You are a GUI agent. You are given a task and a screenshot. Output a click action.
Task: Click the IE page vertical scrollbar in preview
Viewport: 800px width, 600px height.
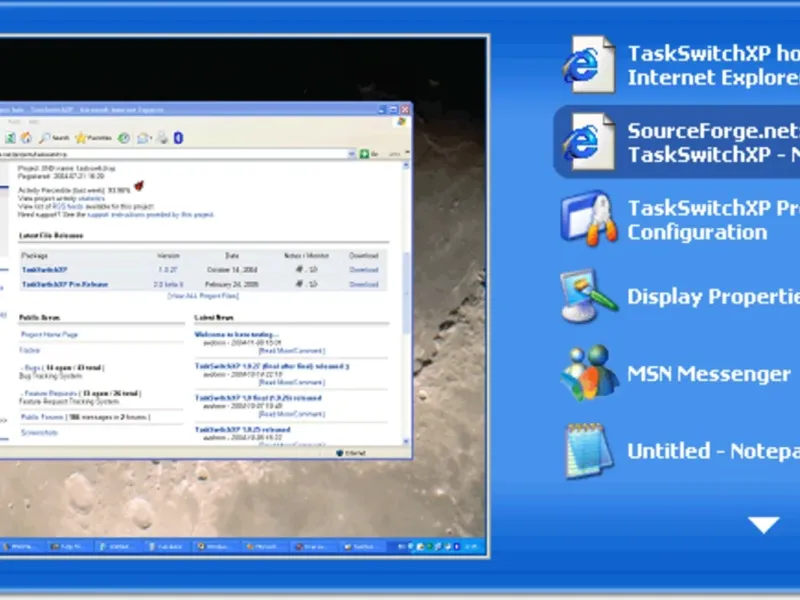pos(407,304)
